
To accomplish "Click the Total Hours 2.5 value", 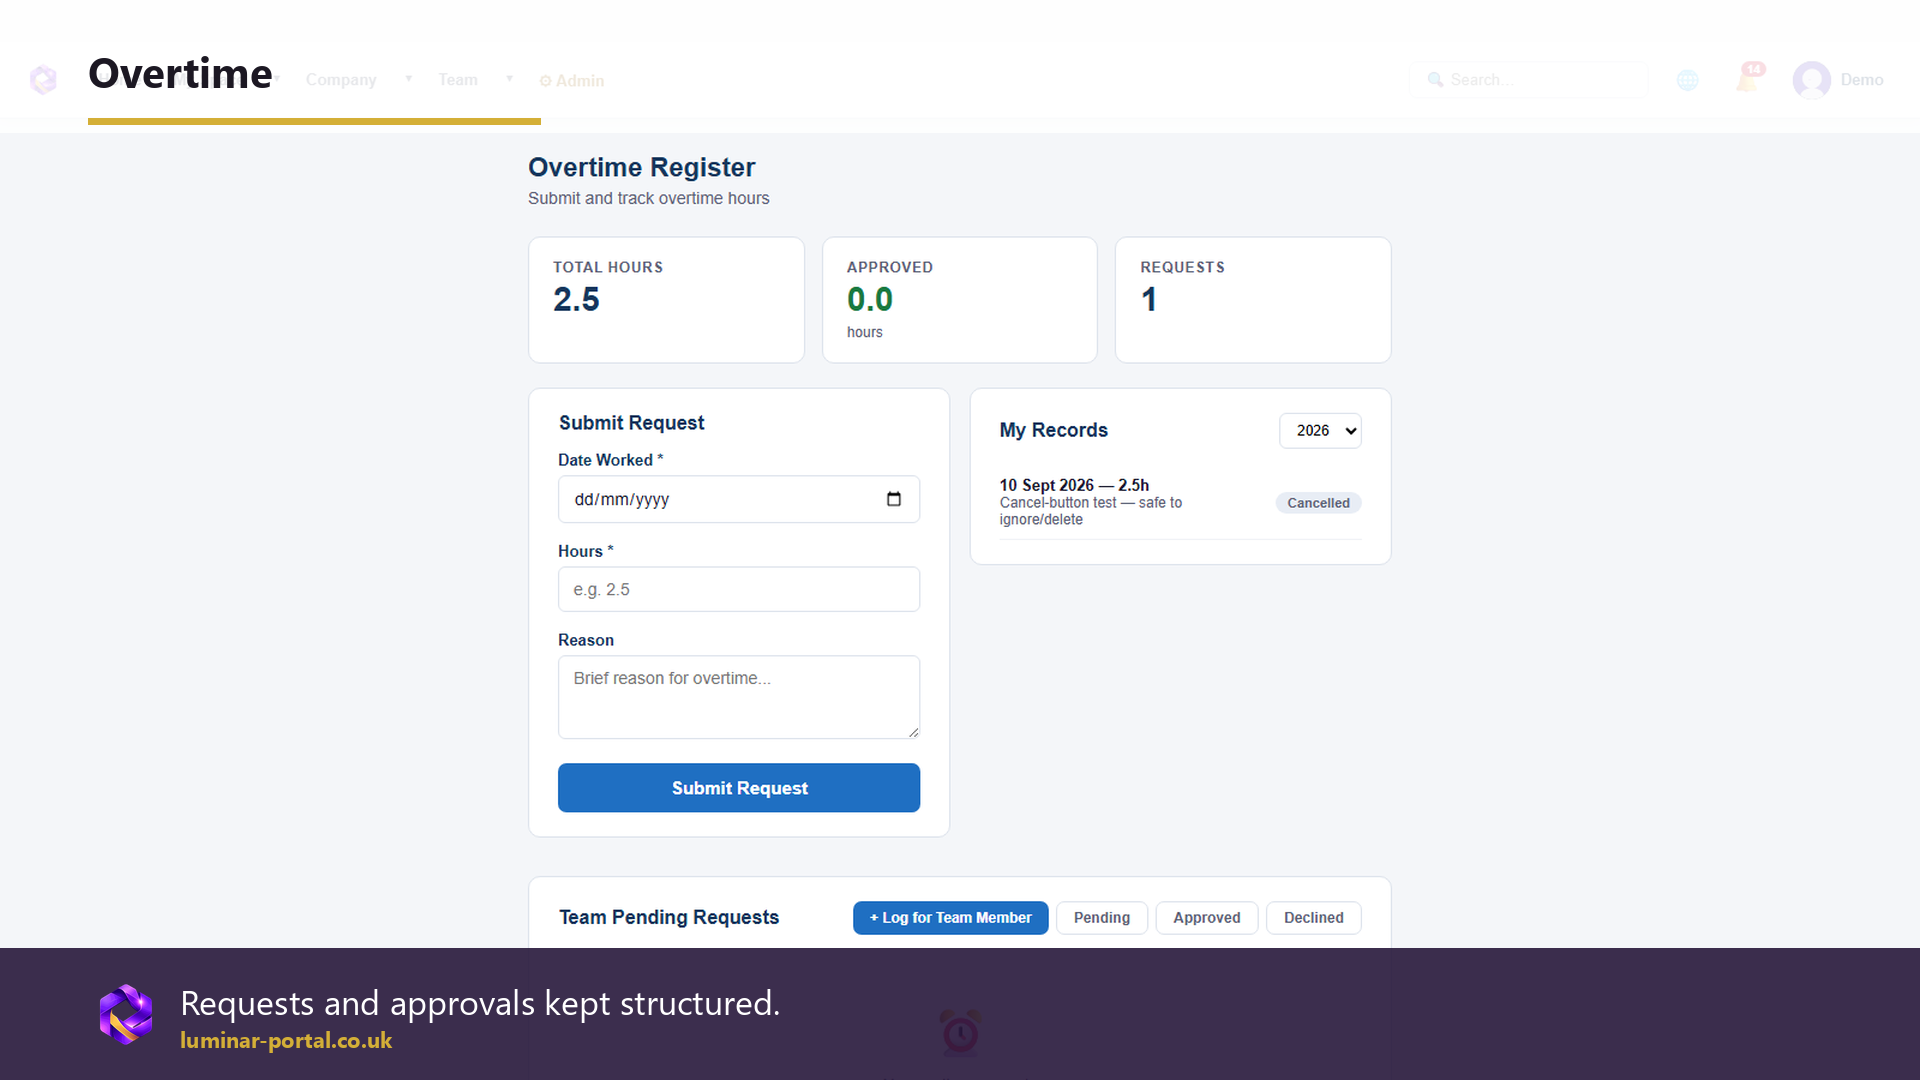I will [x=577, y=300].
